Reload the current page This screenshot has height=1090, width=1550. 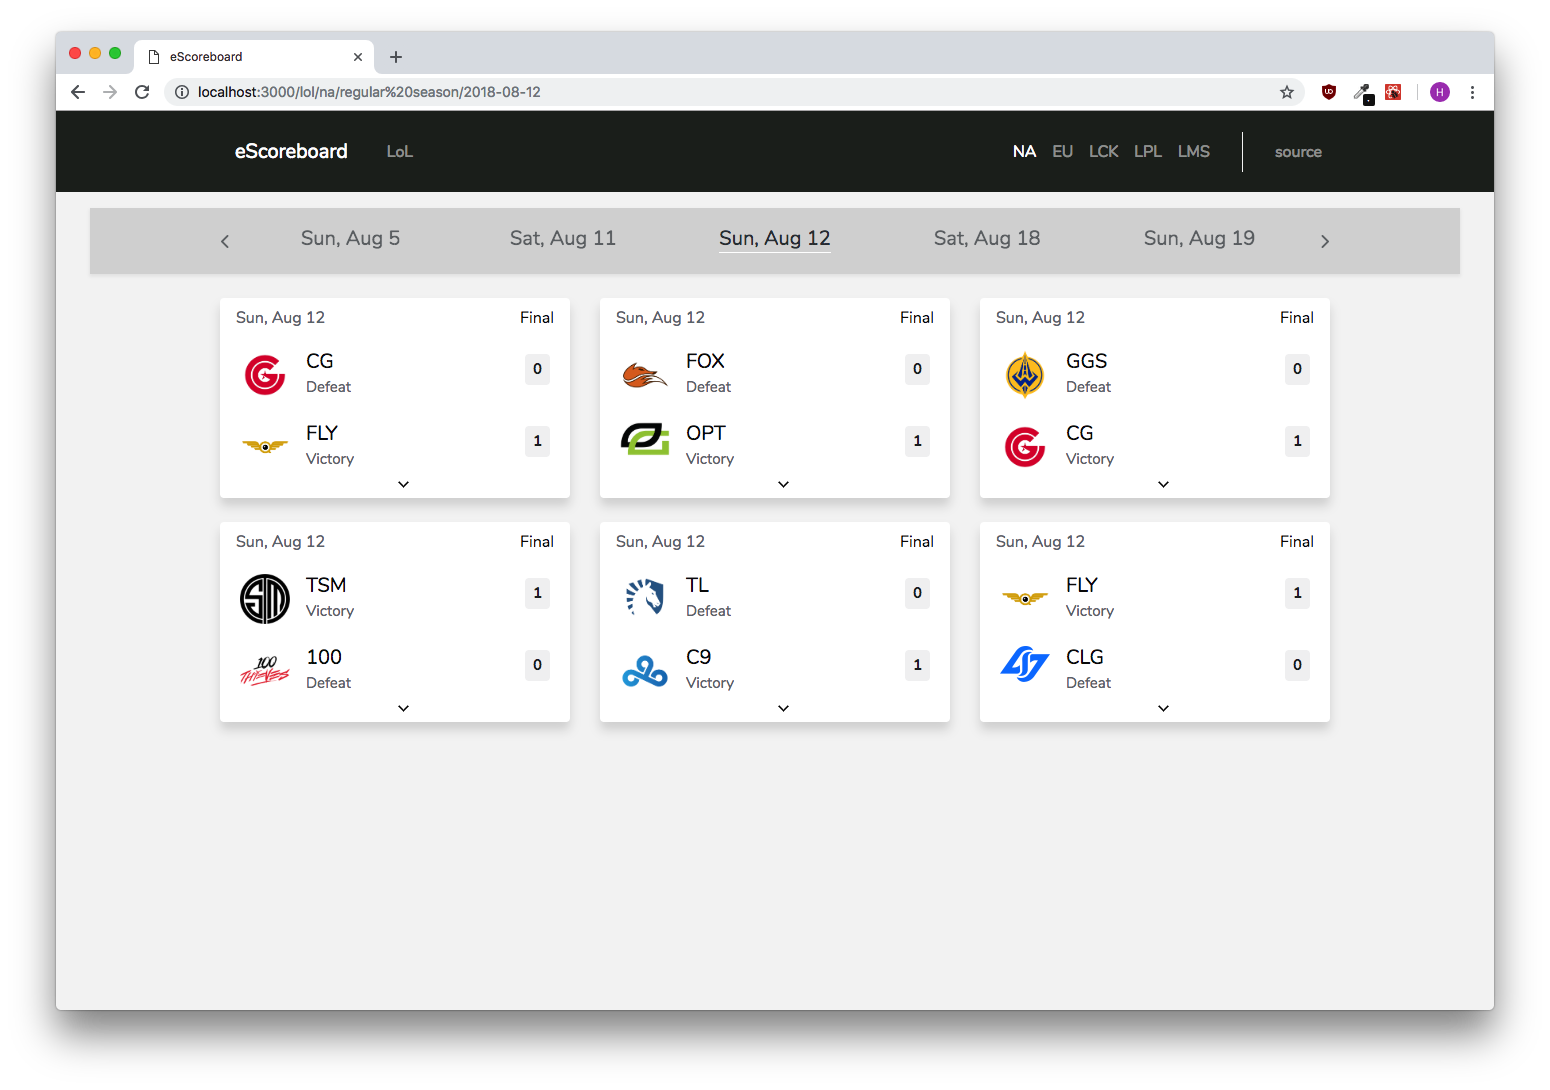(x=142, y=92)
